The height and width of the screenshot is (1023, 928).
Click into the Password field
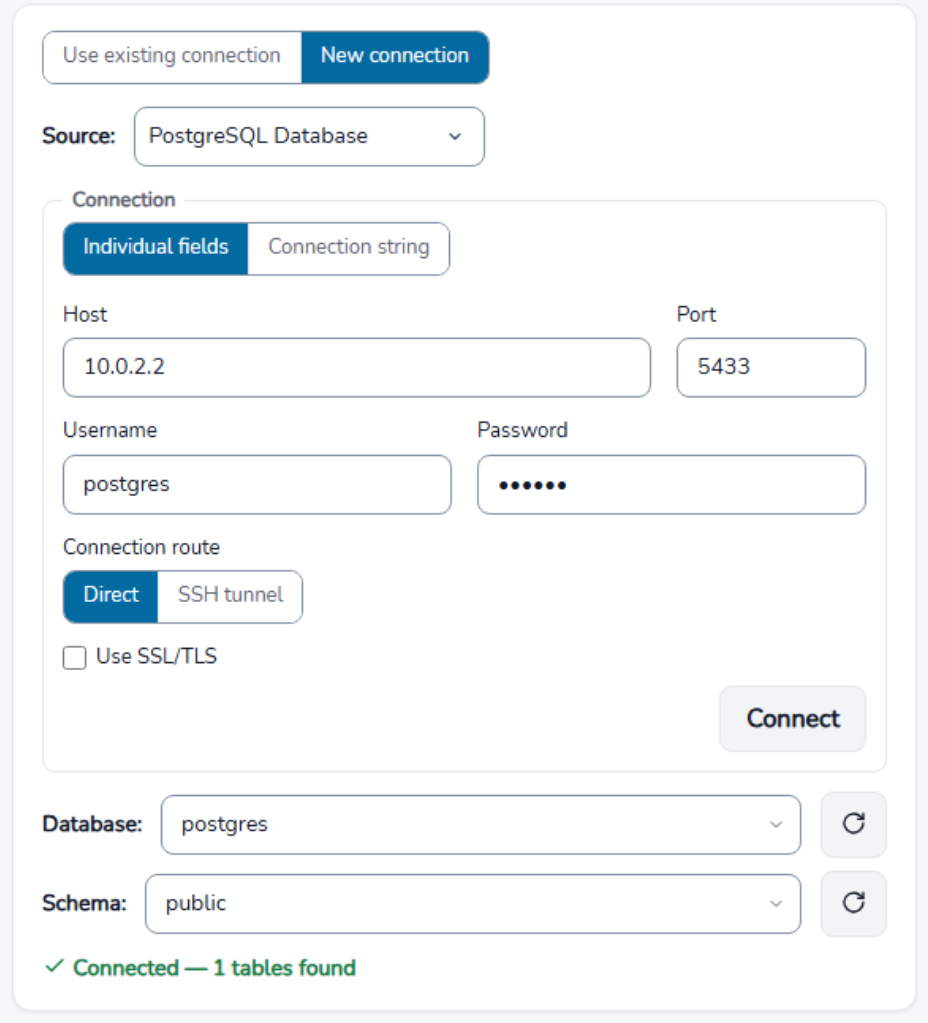(672, 485)
